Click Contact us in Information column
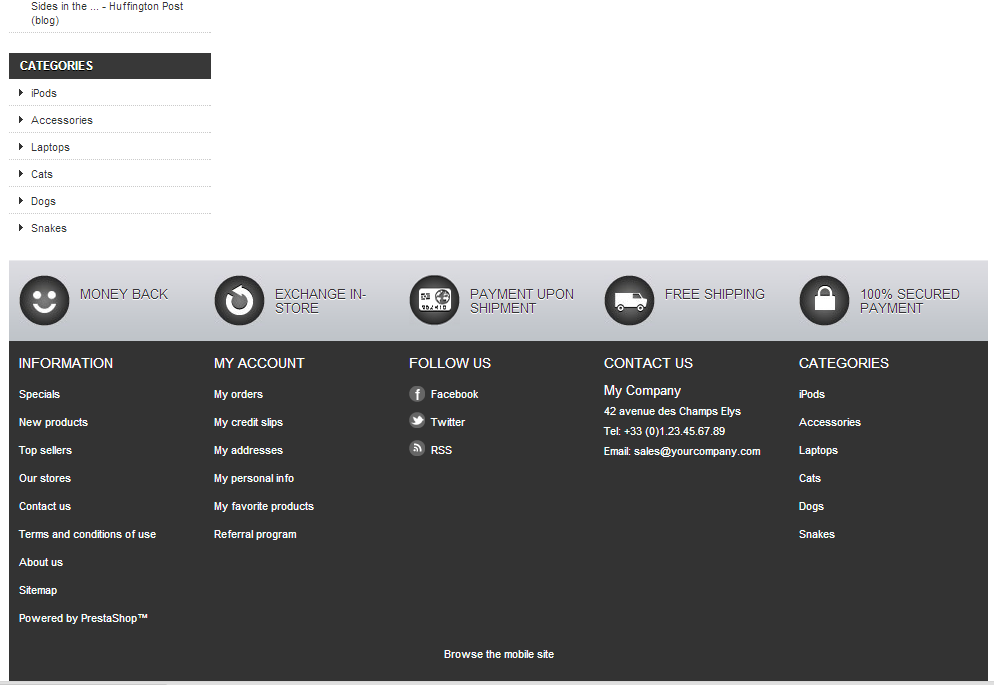This screenshot has height=685, width=994. point(44,506)
